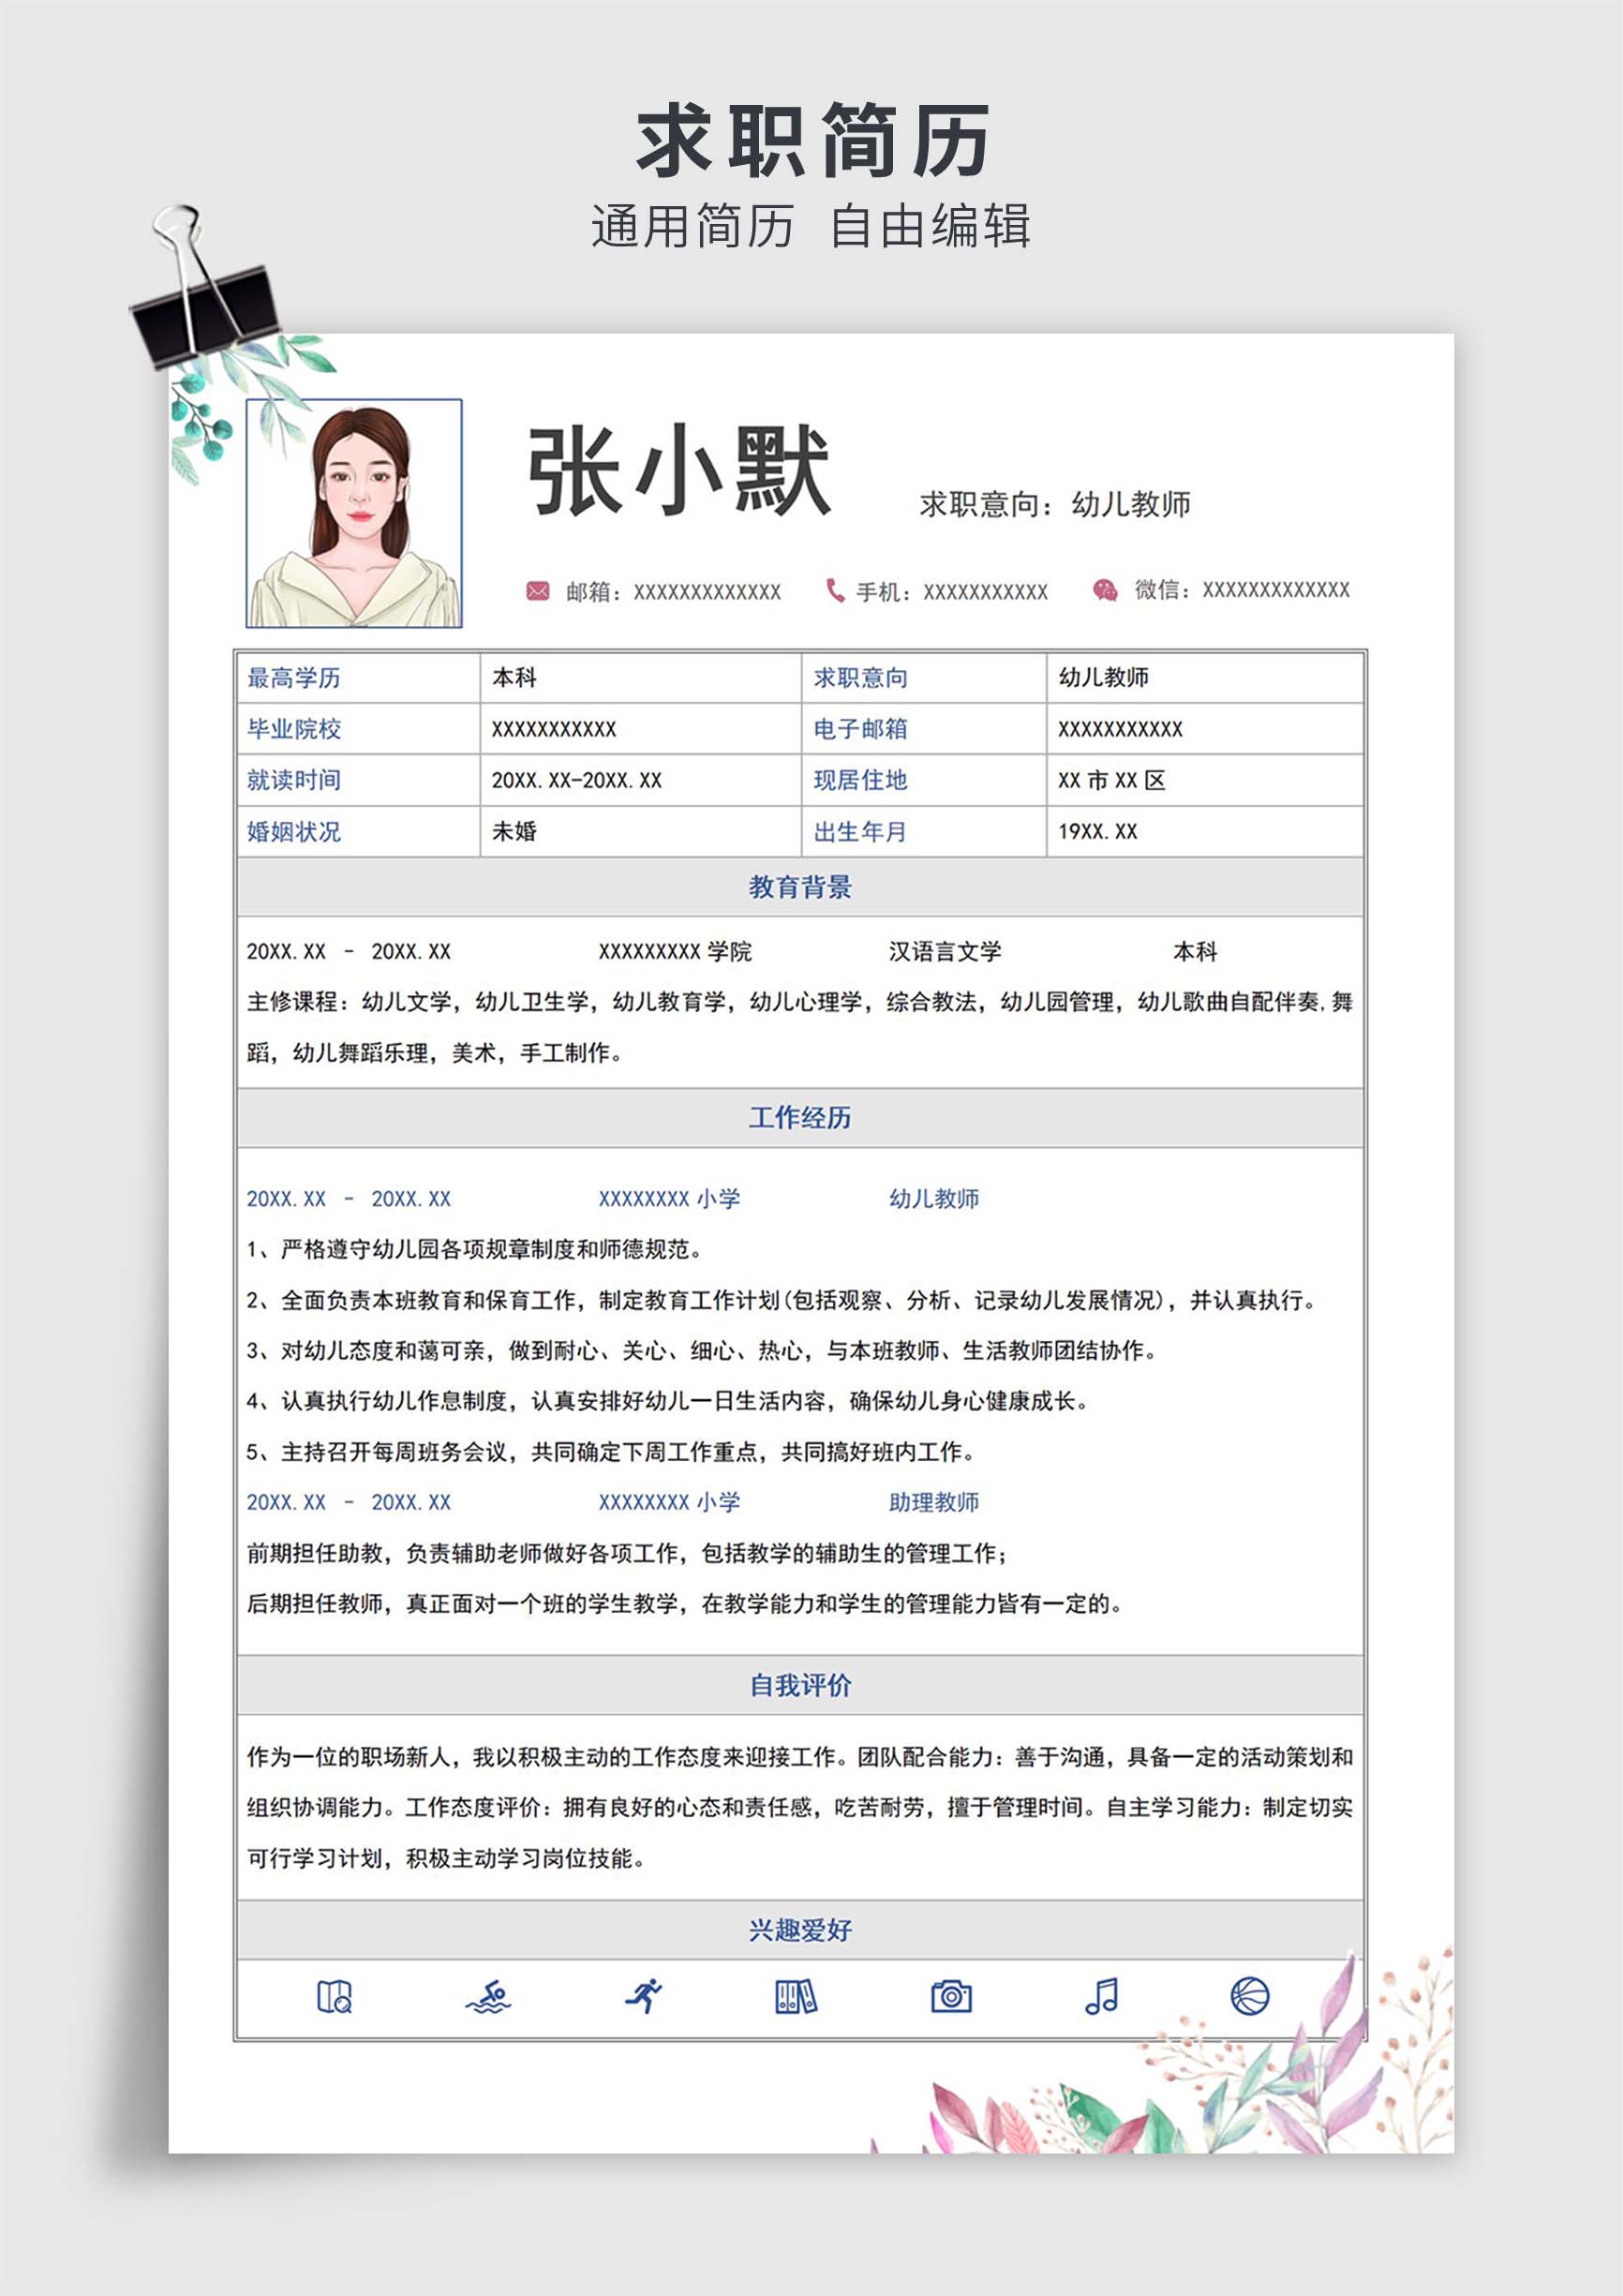Click duty line 4、认真执行幼儿作息制度
Viewport: 1623px width, 2296px height.
click(668, 1401)
